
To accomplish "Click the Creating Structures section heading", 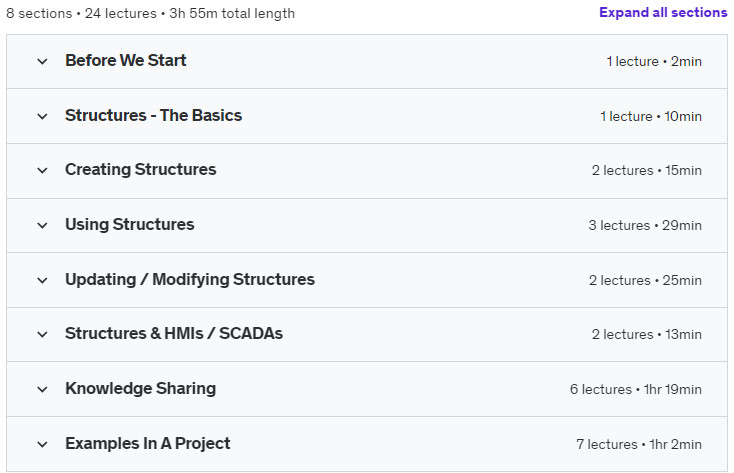I will click(140, 170).
